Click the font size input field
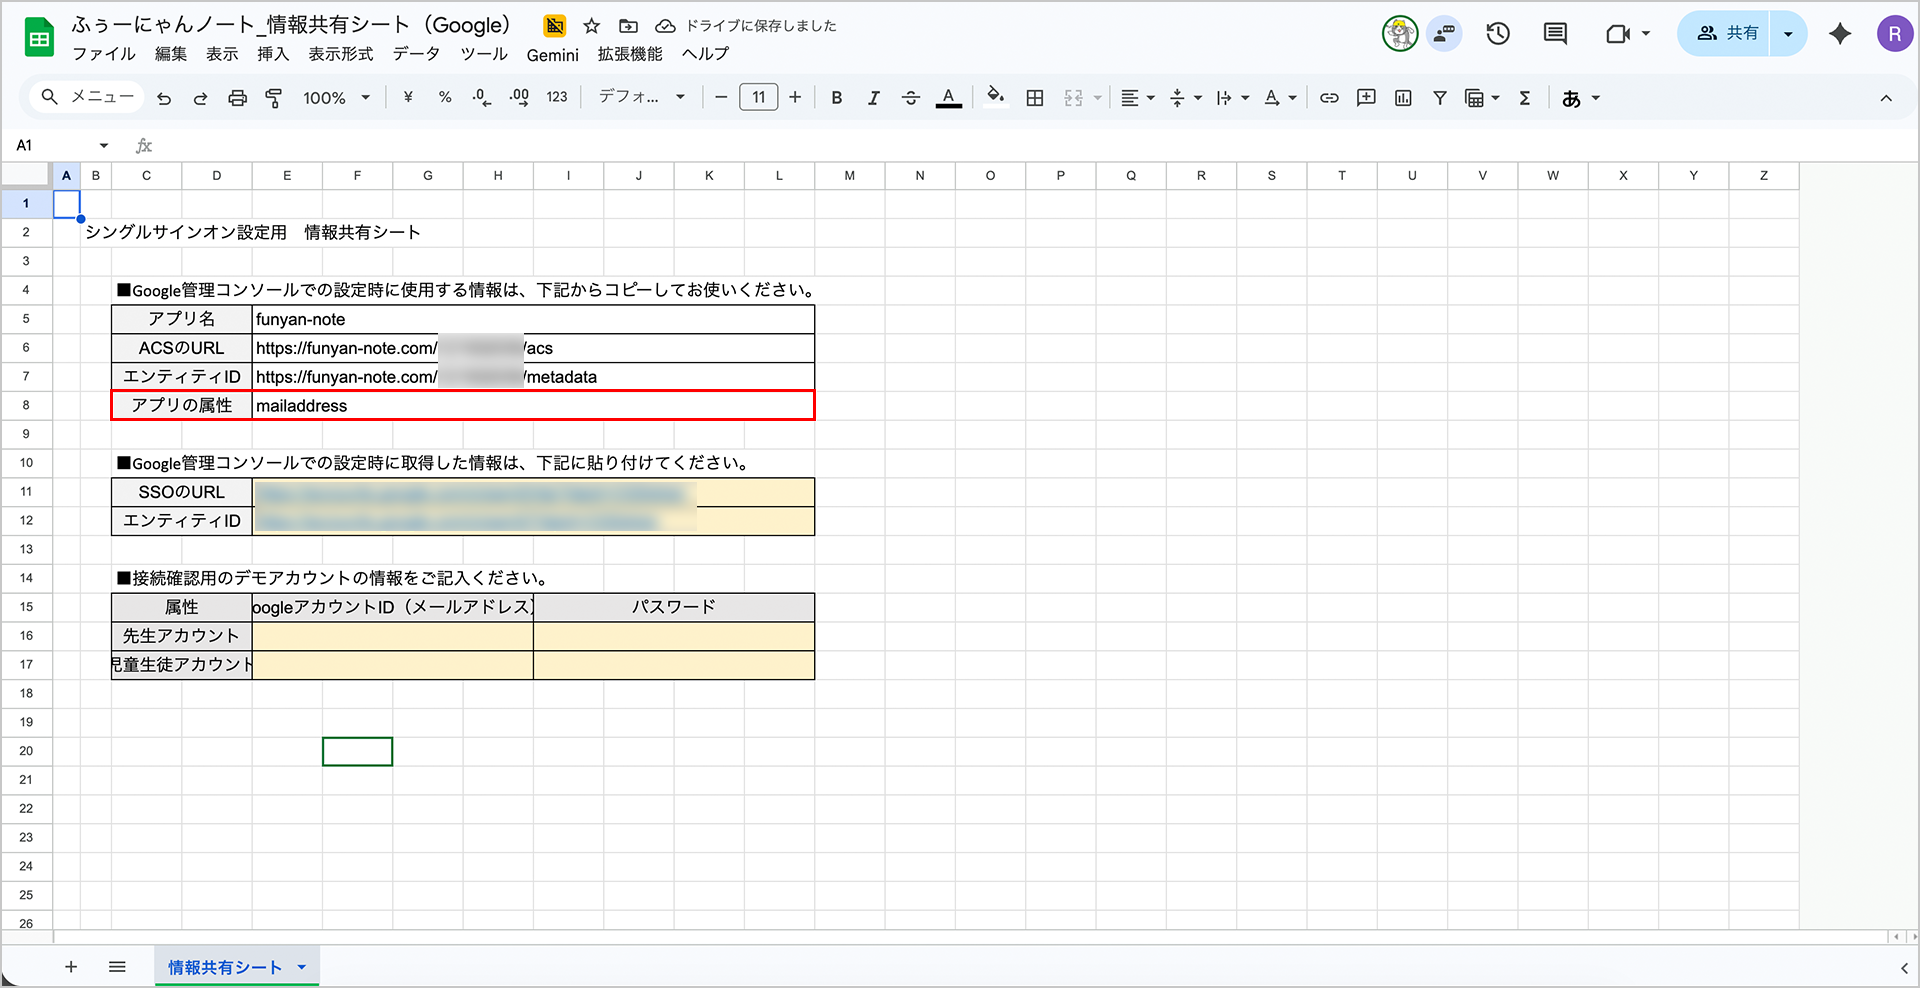This screenshot has height=988, width=1920. tap(758, 97)
